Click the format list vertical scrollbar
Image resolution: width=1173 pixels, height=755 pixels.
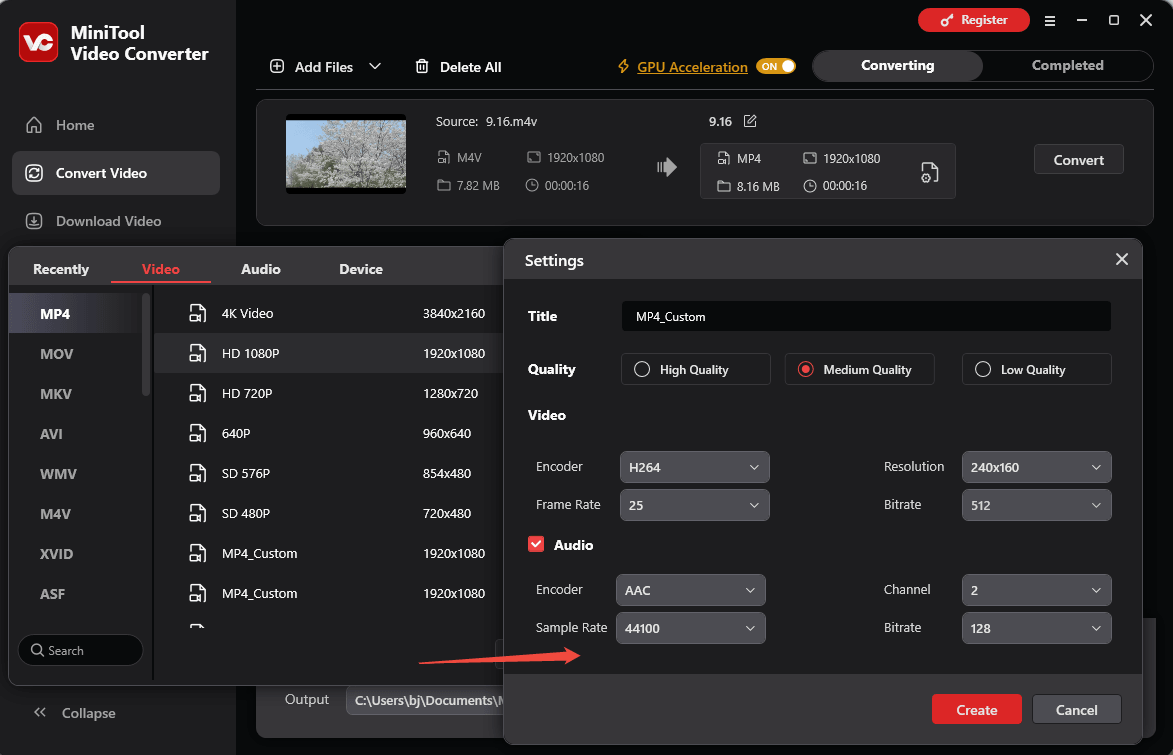tap(146, 344)
